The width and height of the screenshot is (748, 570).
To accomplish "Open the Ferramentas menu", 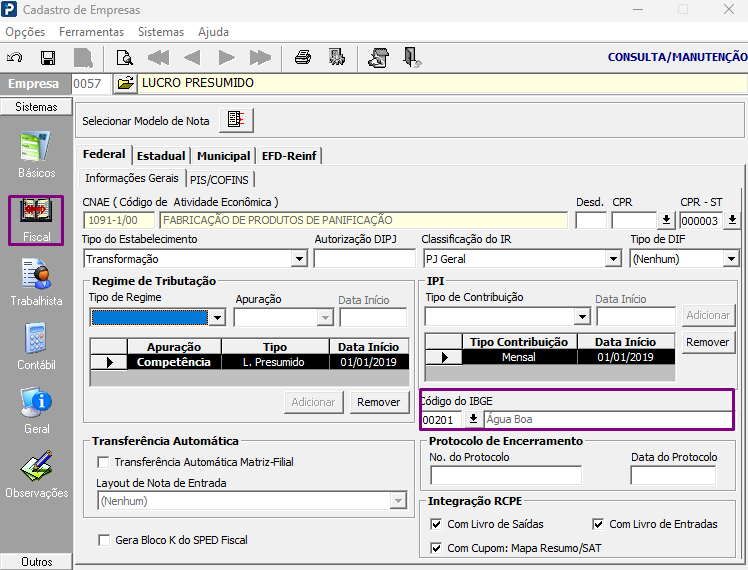I will tap(92, 32).
